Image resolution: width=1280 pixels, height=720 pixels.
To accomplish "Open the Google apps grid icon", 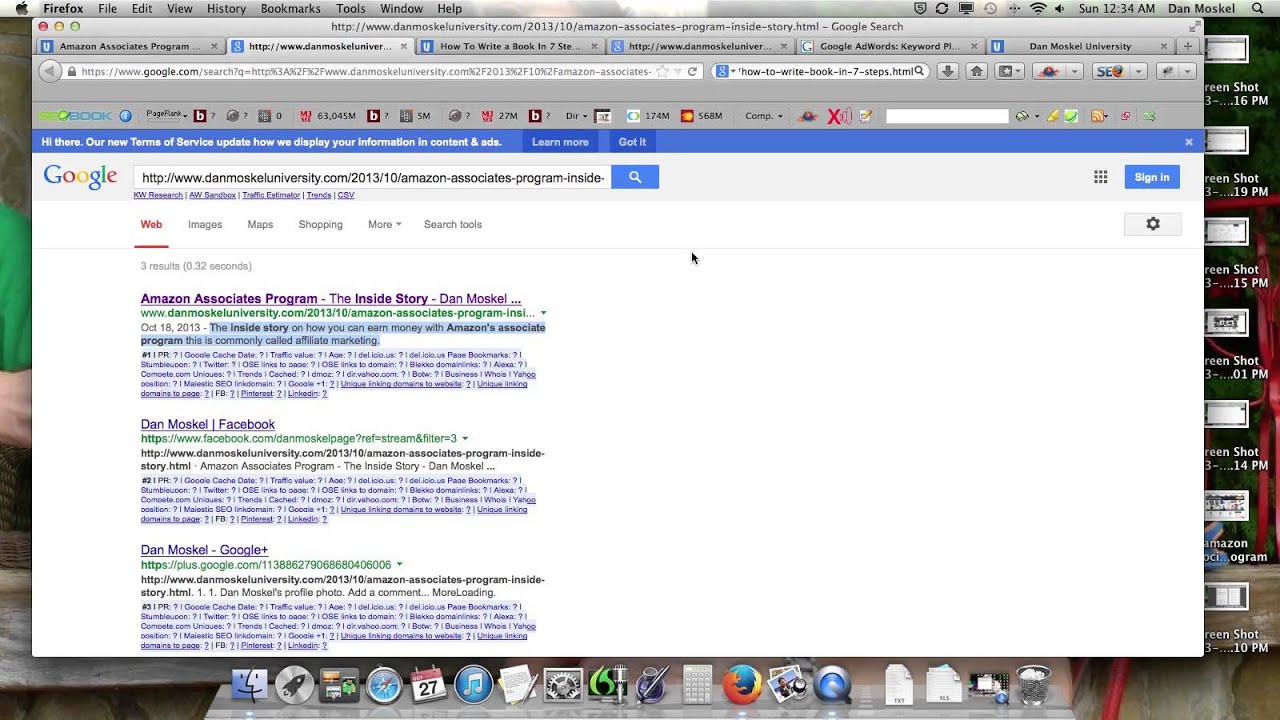I will (x=1100, y=177).
